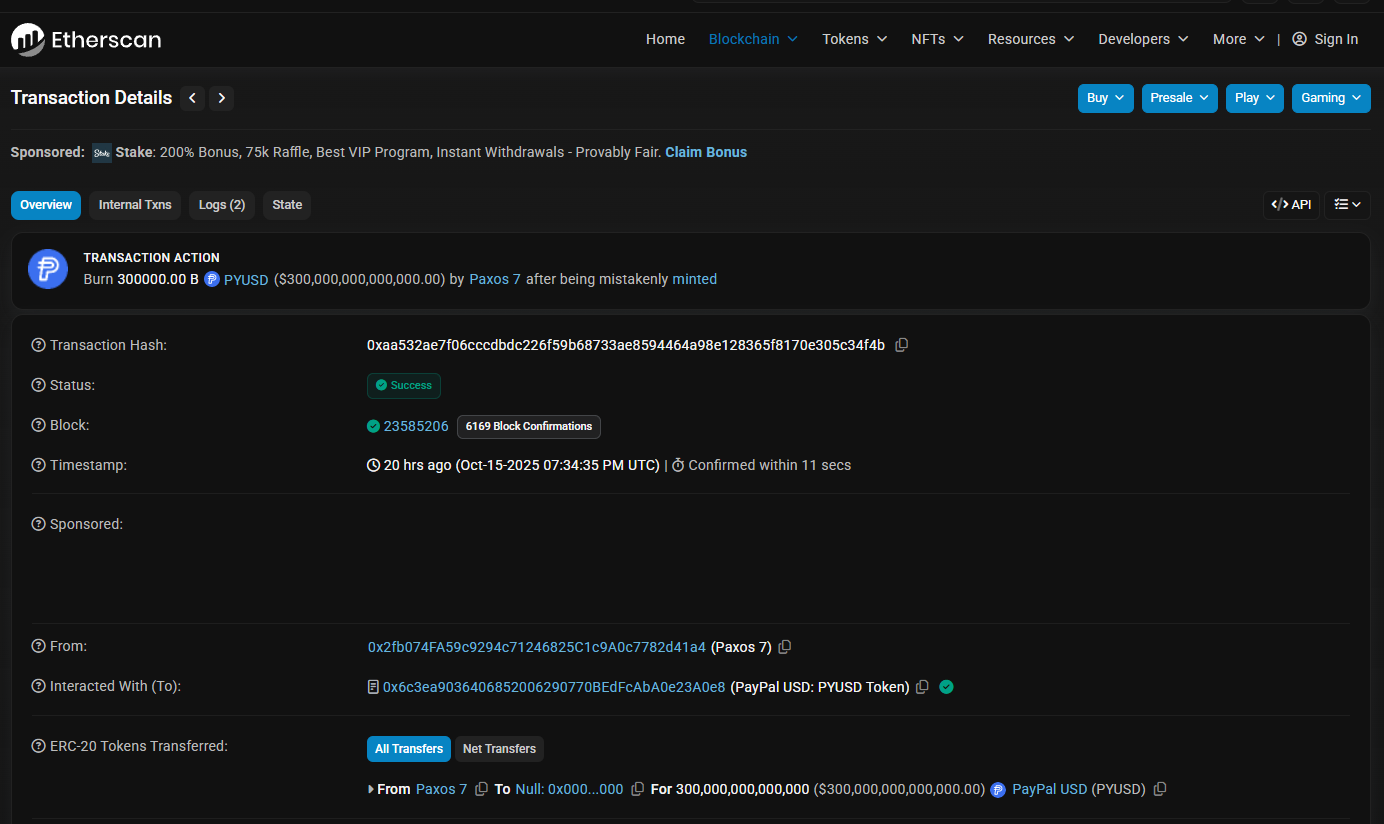Click contract file icon before 0x6c3ea address
The image size is (1384, 824).
[373, 687]
